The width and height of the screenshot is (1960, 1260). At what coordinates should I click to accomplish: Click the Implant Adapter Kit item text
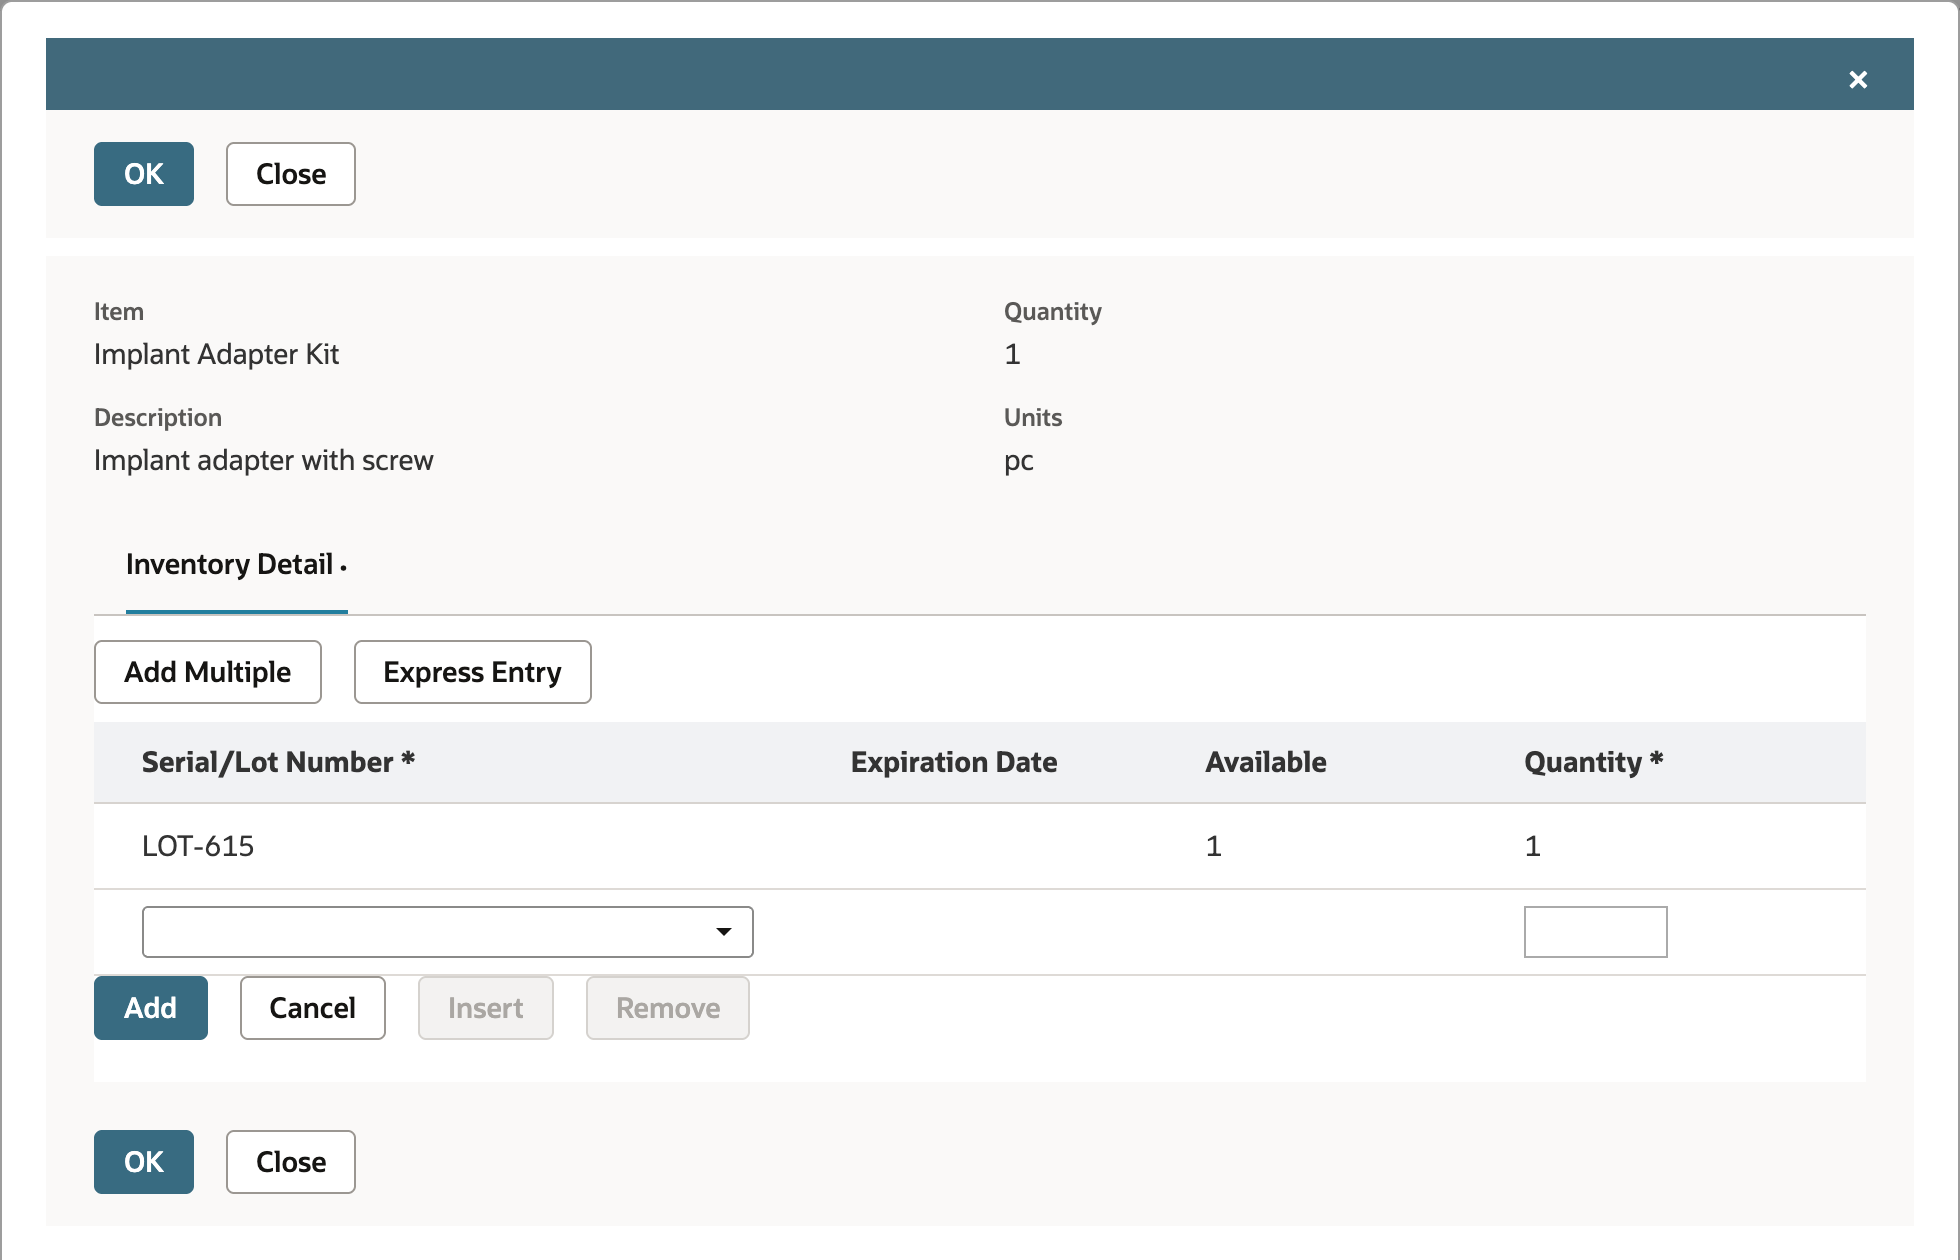tap(217, 354)
